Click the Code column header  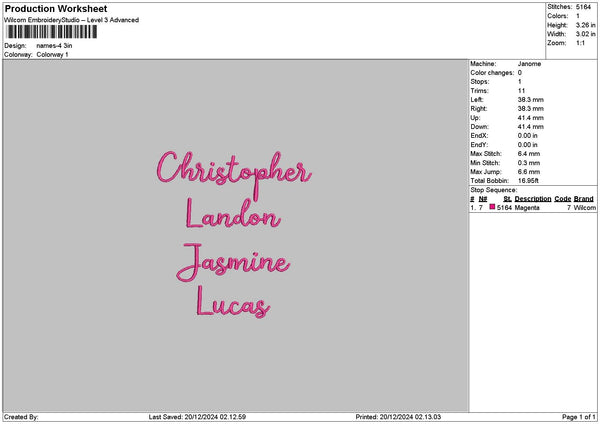tap(562, 199)
